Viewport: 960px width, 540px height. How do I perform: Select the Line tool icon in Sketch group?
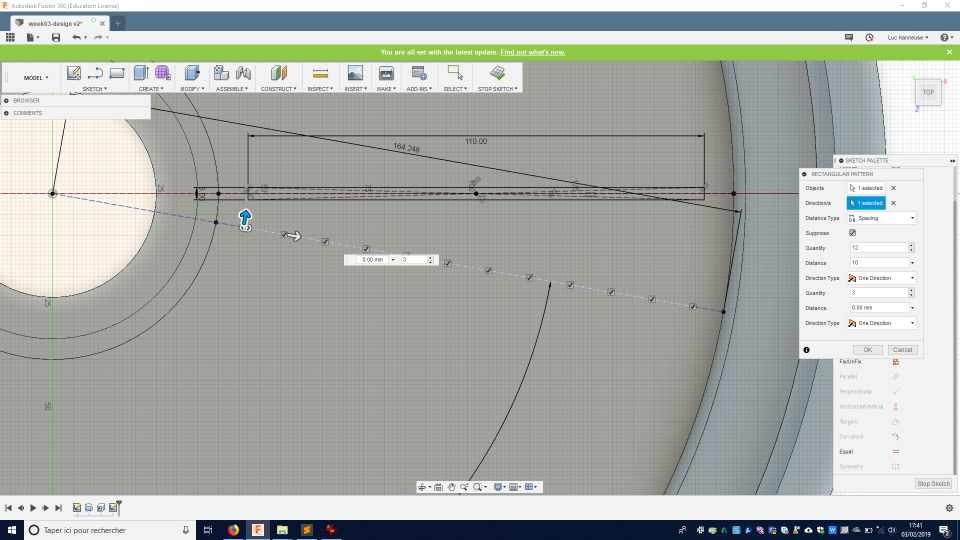95,73
